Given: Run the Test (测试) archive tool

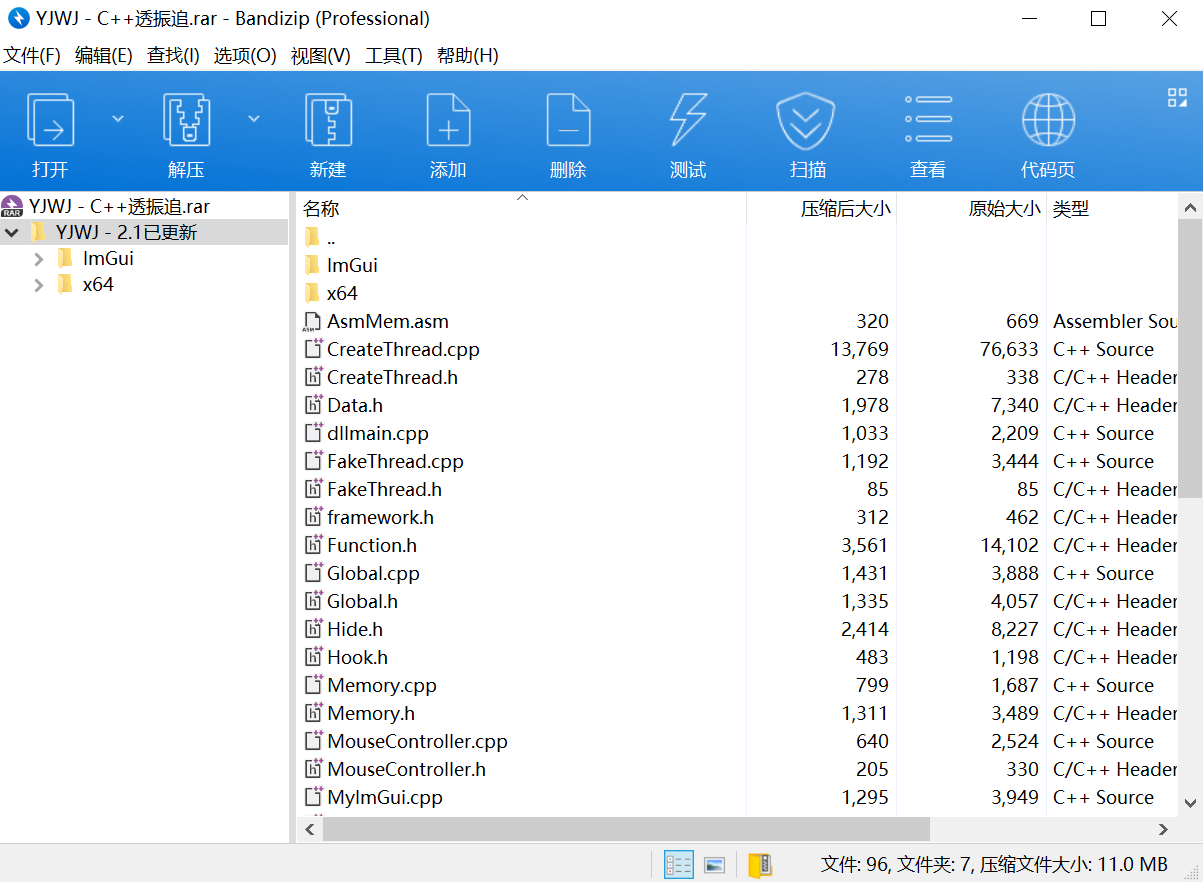Looking at the screenshot, I should click(x=688, y=120).
